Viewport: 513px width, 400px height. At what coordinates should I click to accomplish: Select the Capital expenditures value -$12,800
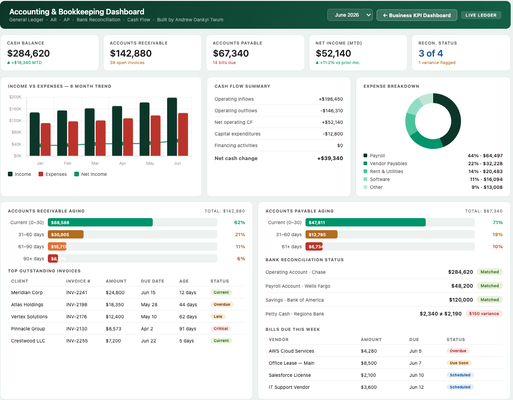(333, 134)
